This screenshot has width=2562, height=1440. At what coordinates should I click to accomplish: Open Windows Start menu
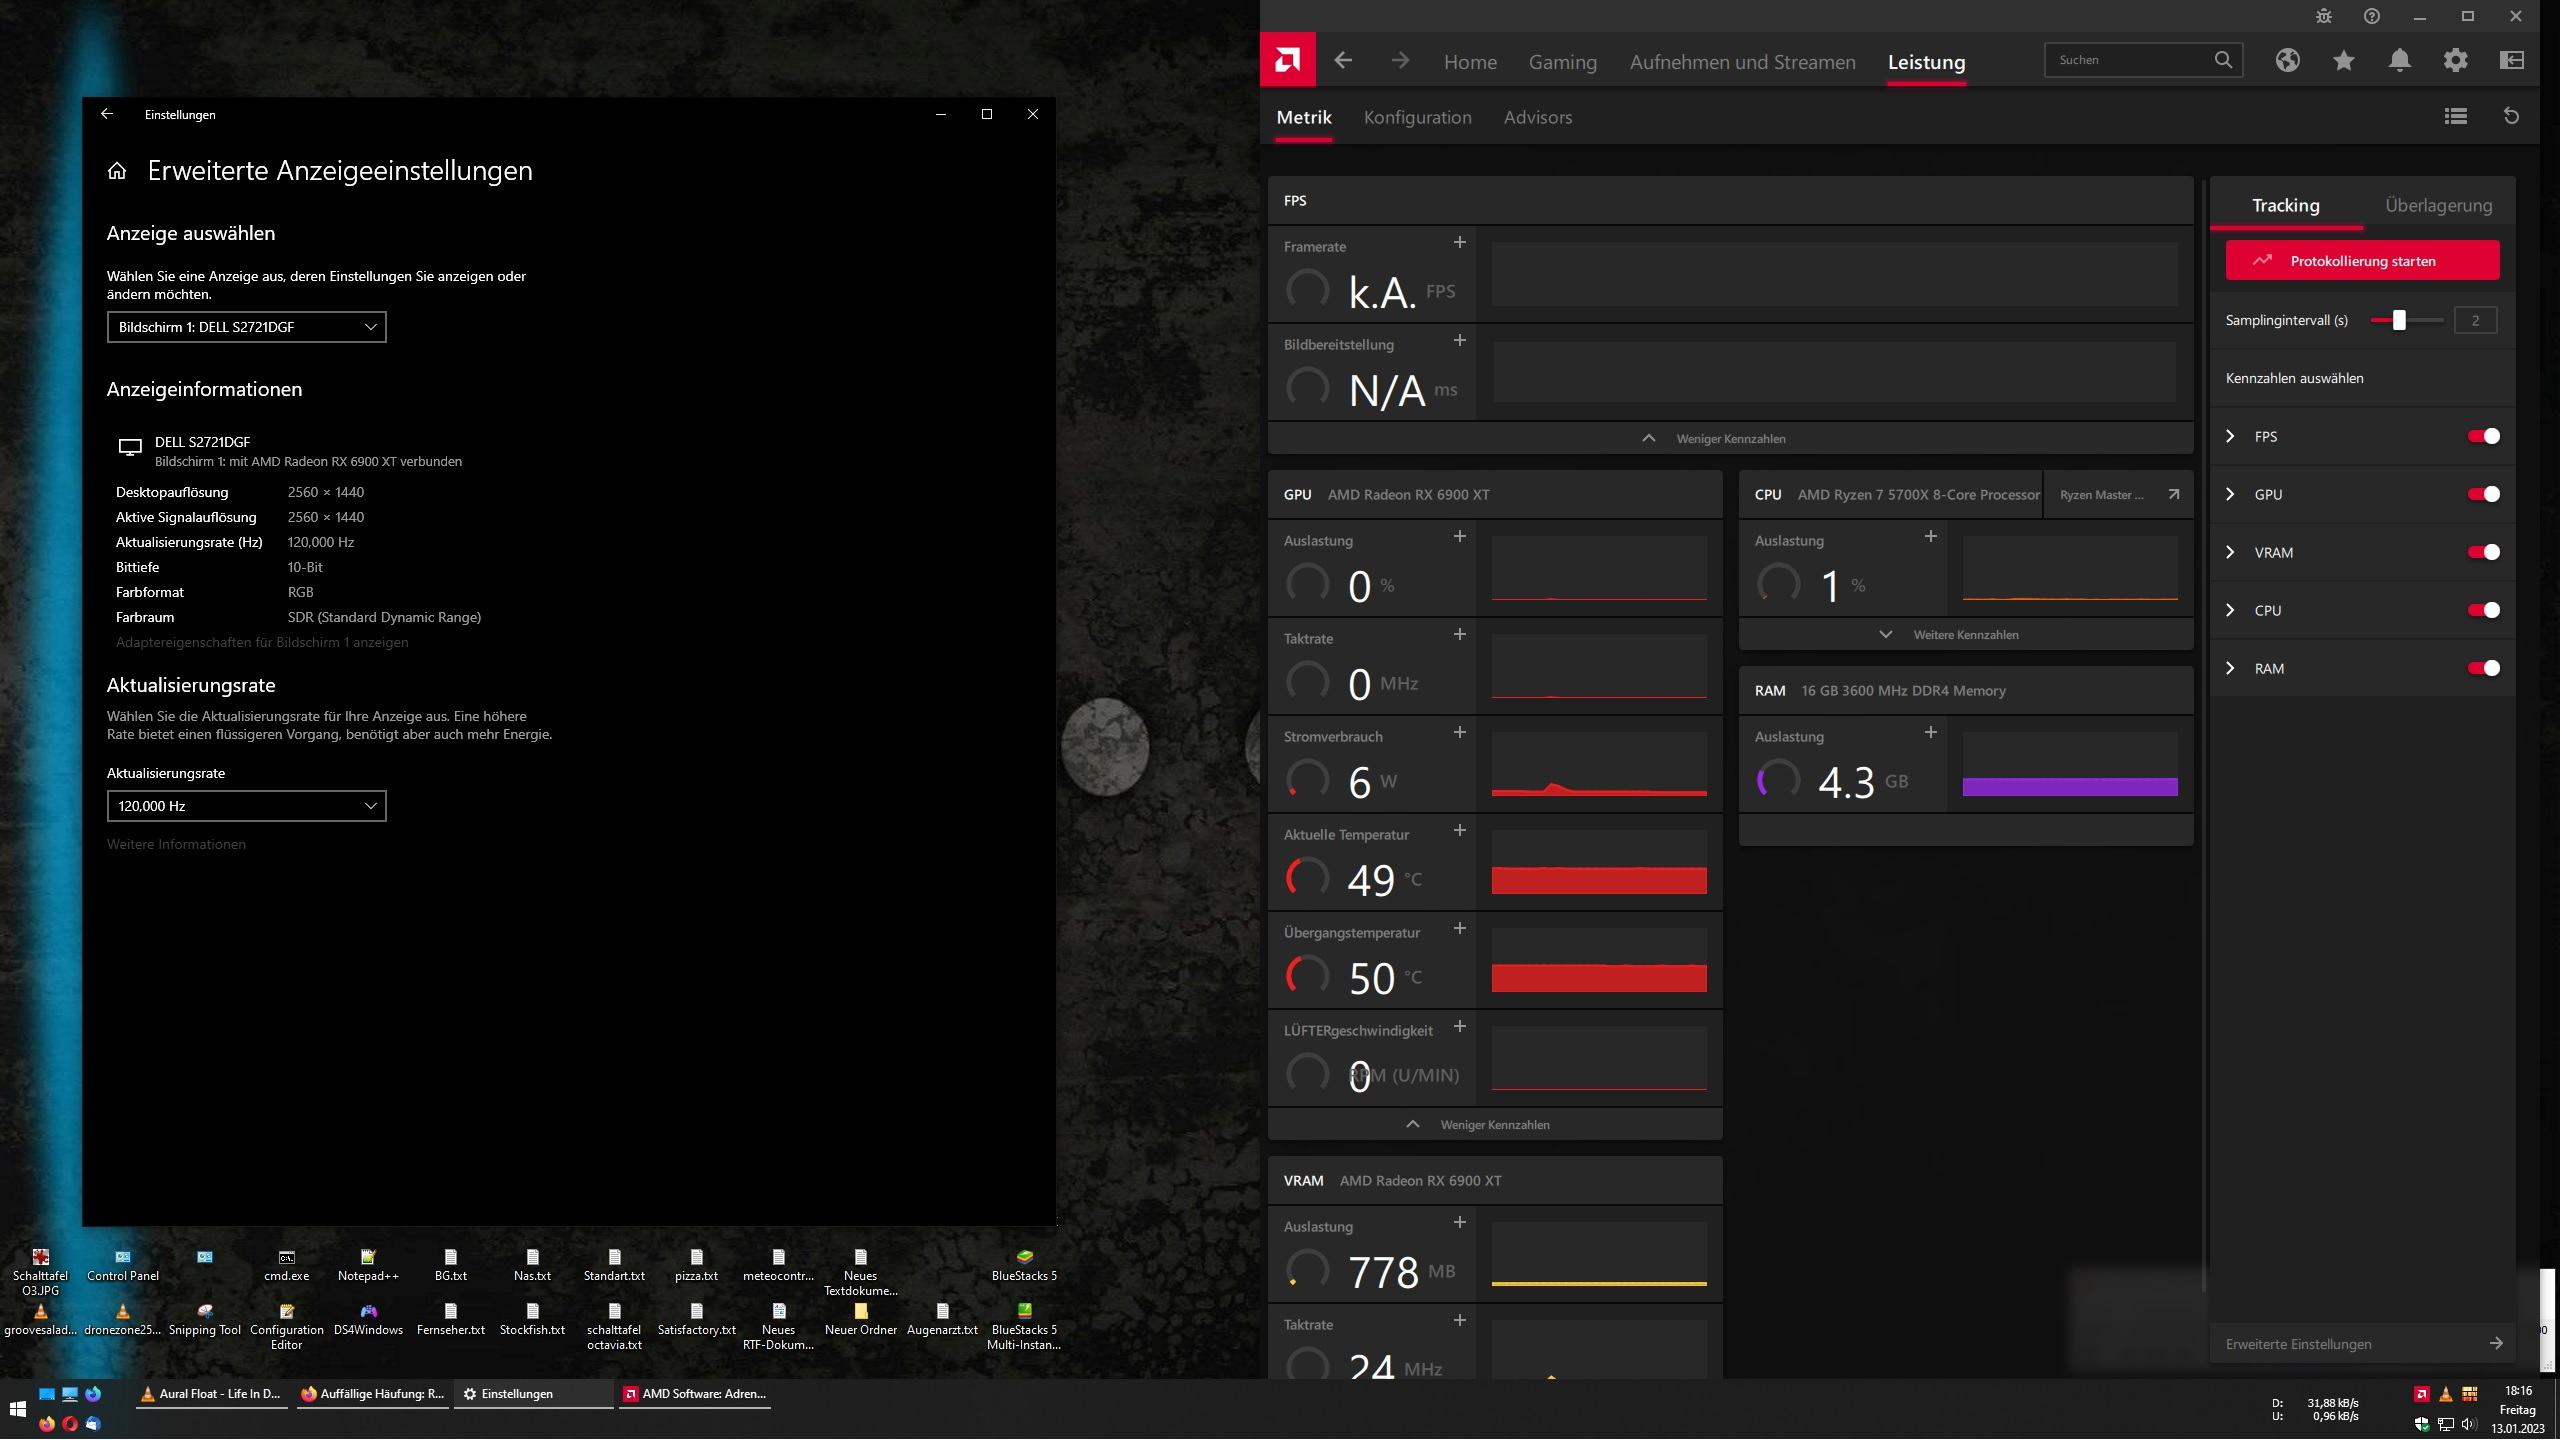[x=17, y=1409]
